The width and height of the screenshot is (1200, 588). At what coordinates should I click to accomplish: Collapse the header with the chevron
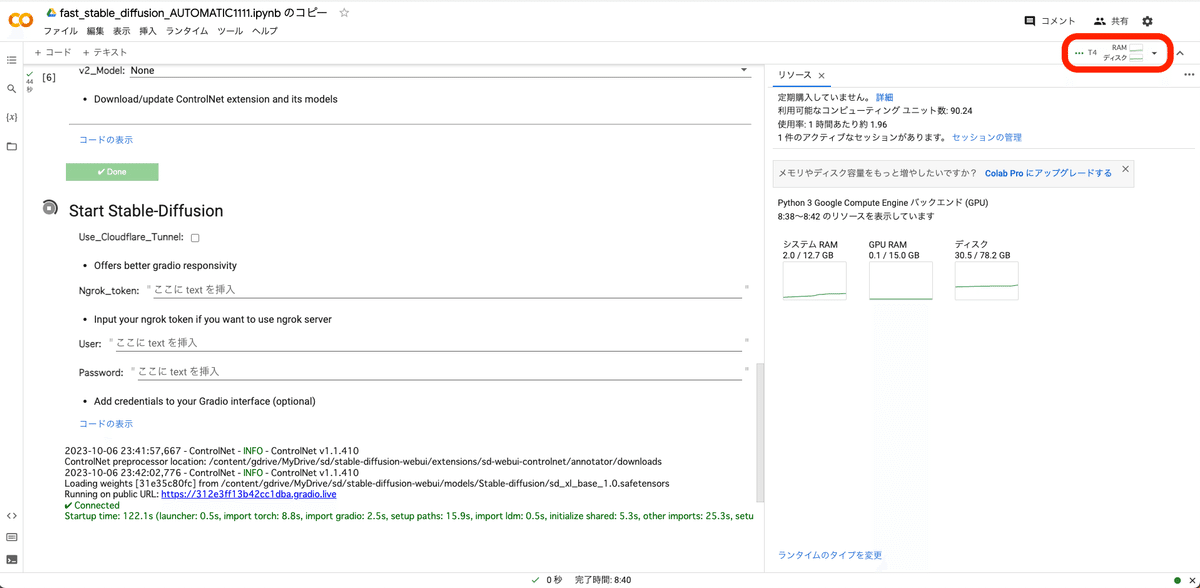pos(1180,53)
